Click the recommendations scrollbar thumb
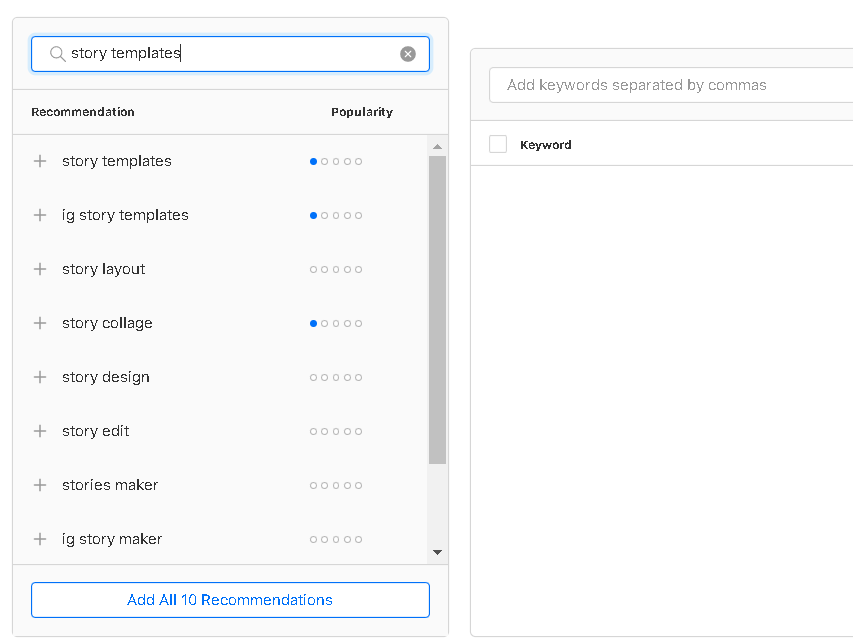 click(437, 309)
